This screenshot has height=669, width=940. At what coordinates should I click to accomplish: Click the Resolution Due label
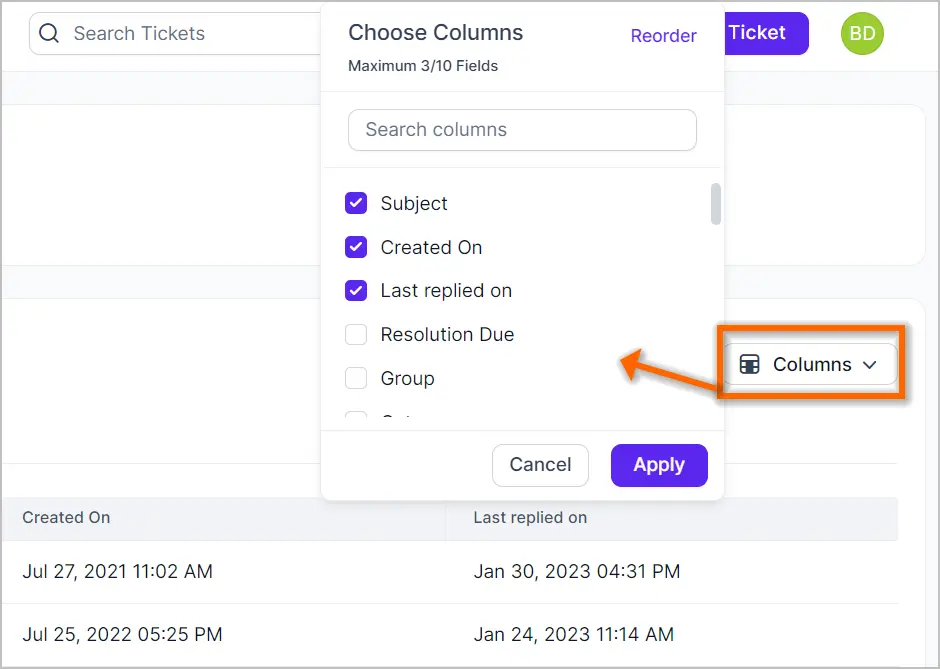click(447, 334)
